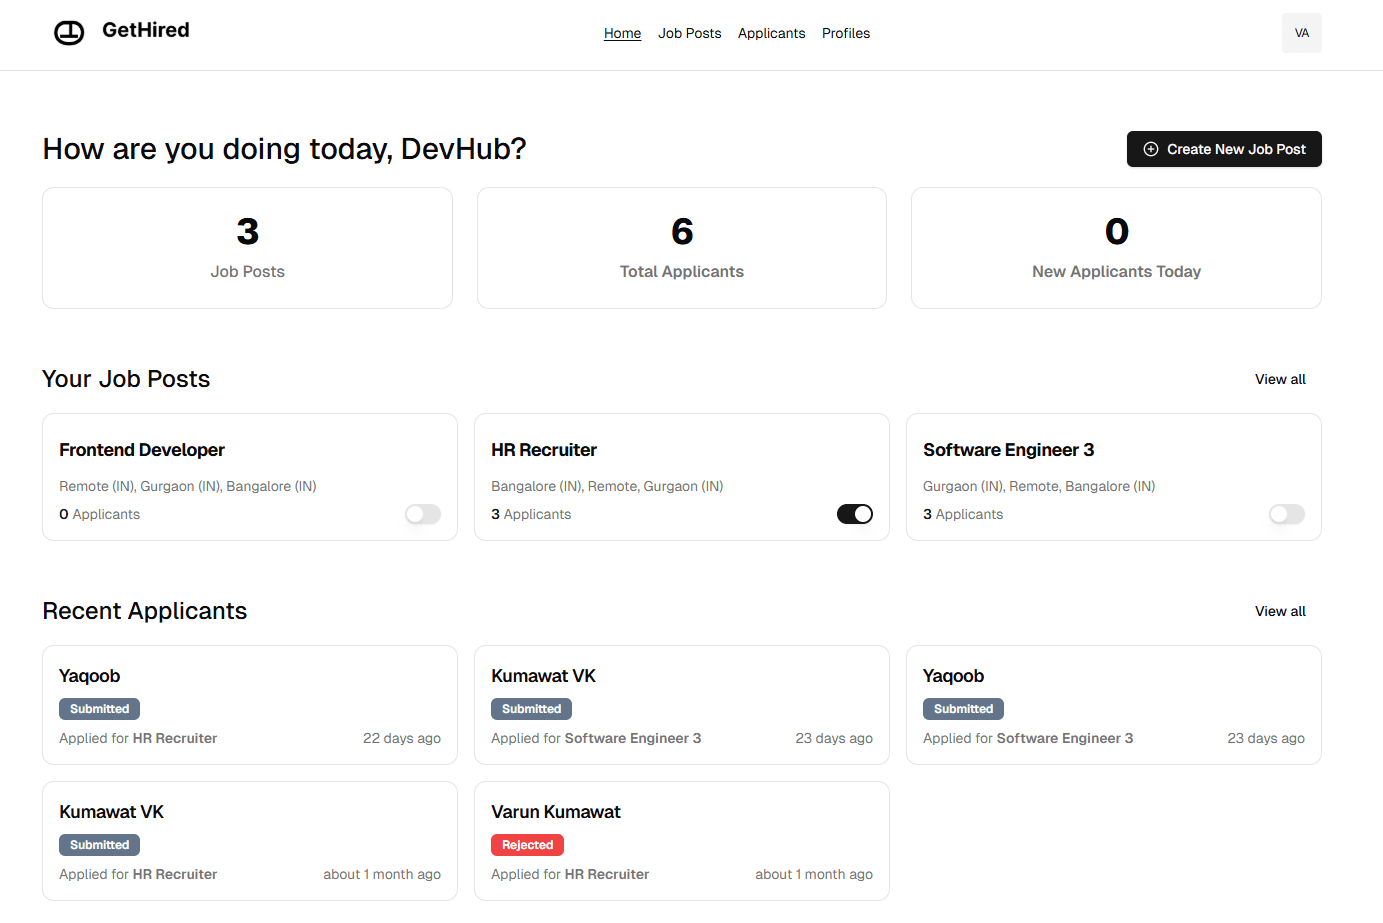This screenshot has height=923, width=1383.
Task: Open the VA user avatar menu
Action: tap(1302, 33)
